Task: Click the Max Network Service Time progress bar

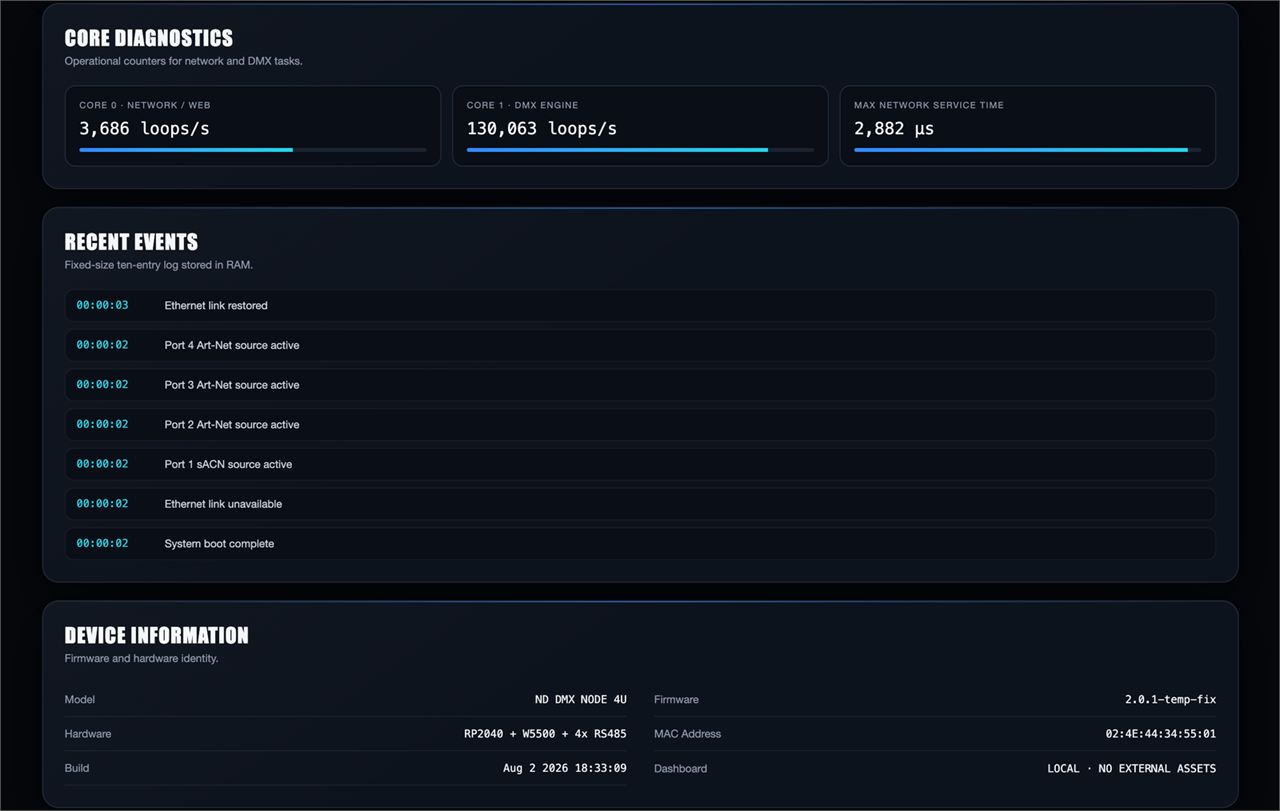Action: 1028,150
